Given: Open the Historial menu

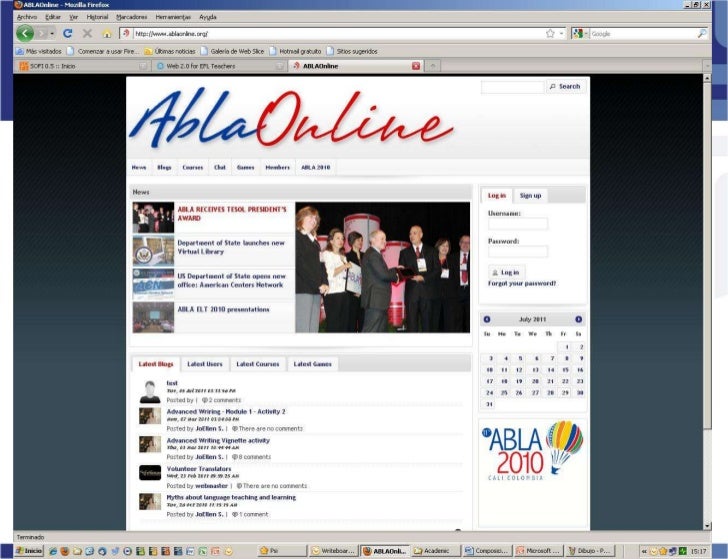Looking at the screenshot, I should [x=97, y=17].
